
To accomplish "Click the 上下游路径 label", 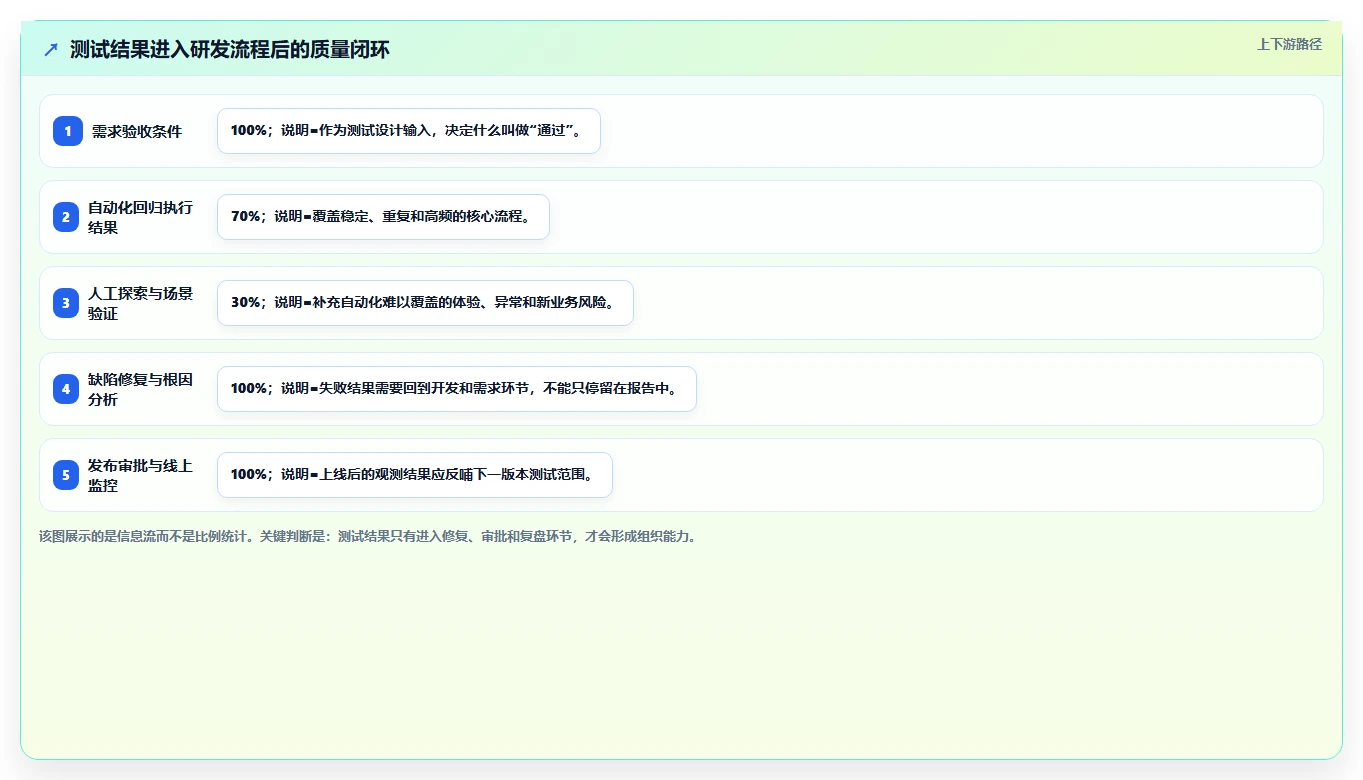I will point(1289,44).
